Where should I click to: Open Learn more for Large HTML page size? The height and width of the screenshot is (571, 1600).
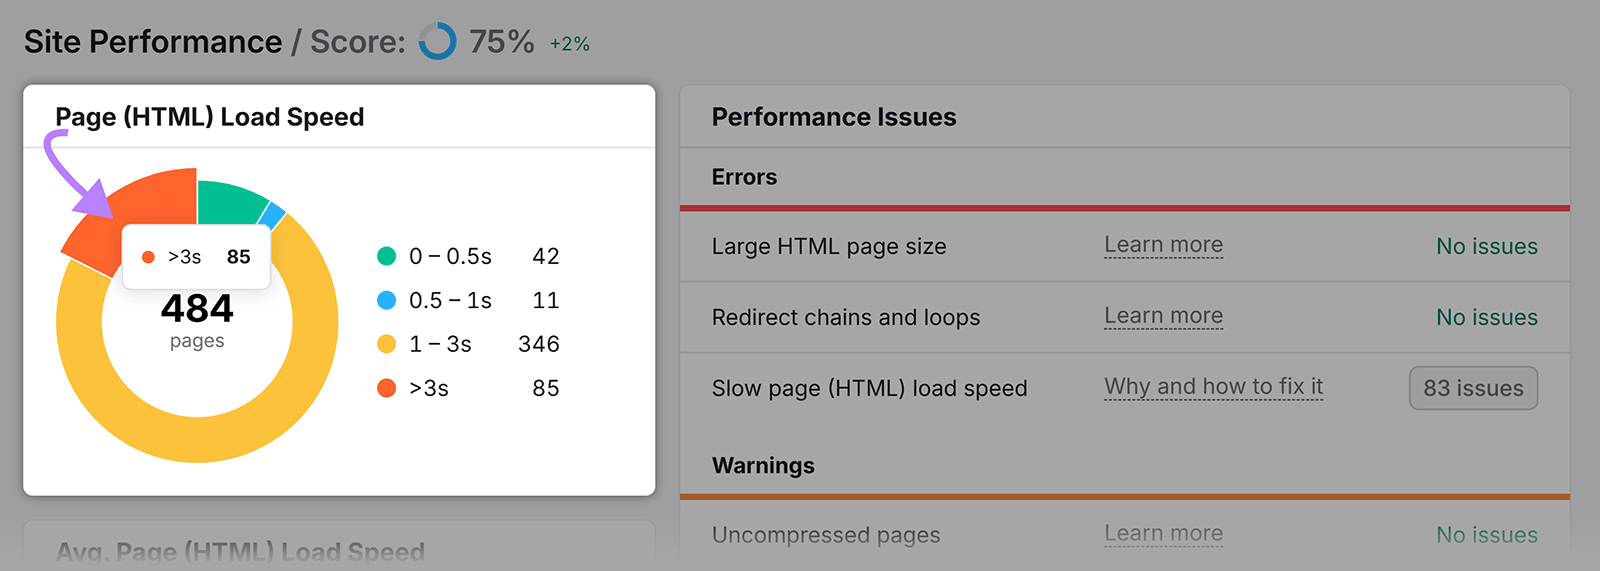[x=1163, y=245]
